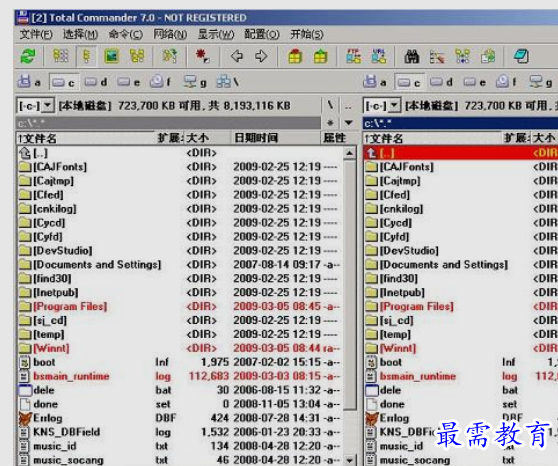Click the synchronize directories icon
The height and width of the screenshot is (466, 558).
(x=462, y=57)
